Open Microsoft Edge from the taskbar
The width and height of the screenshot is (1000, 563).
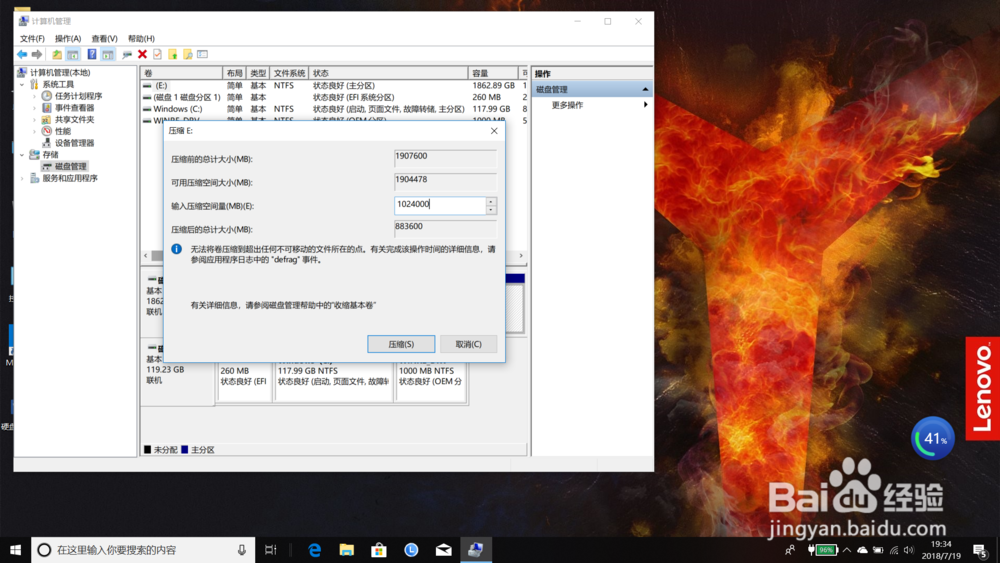point(314,550)
